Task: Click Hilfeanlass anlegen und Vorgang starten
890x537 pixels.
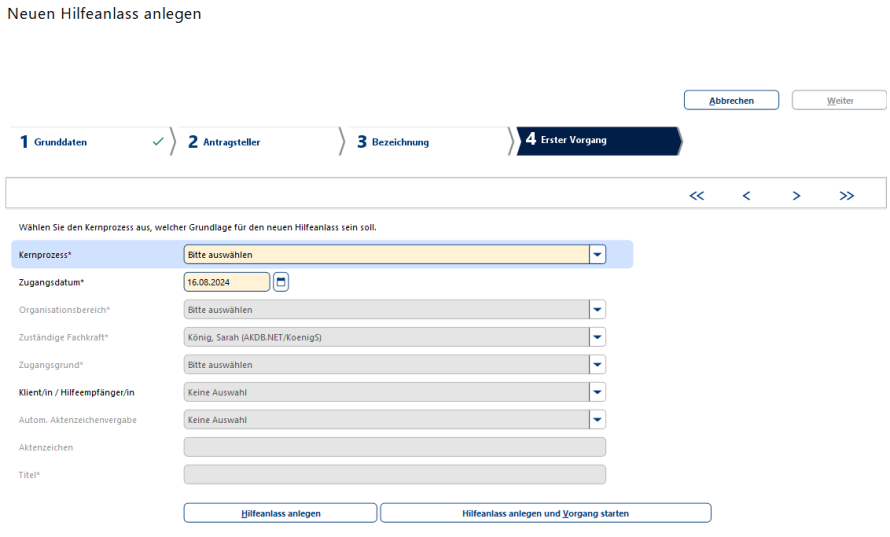Action: (545, 513)
